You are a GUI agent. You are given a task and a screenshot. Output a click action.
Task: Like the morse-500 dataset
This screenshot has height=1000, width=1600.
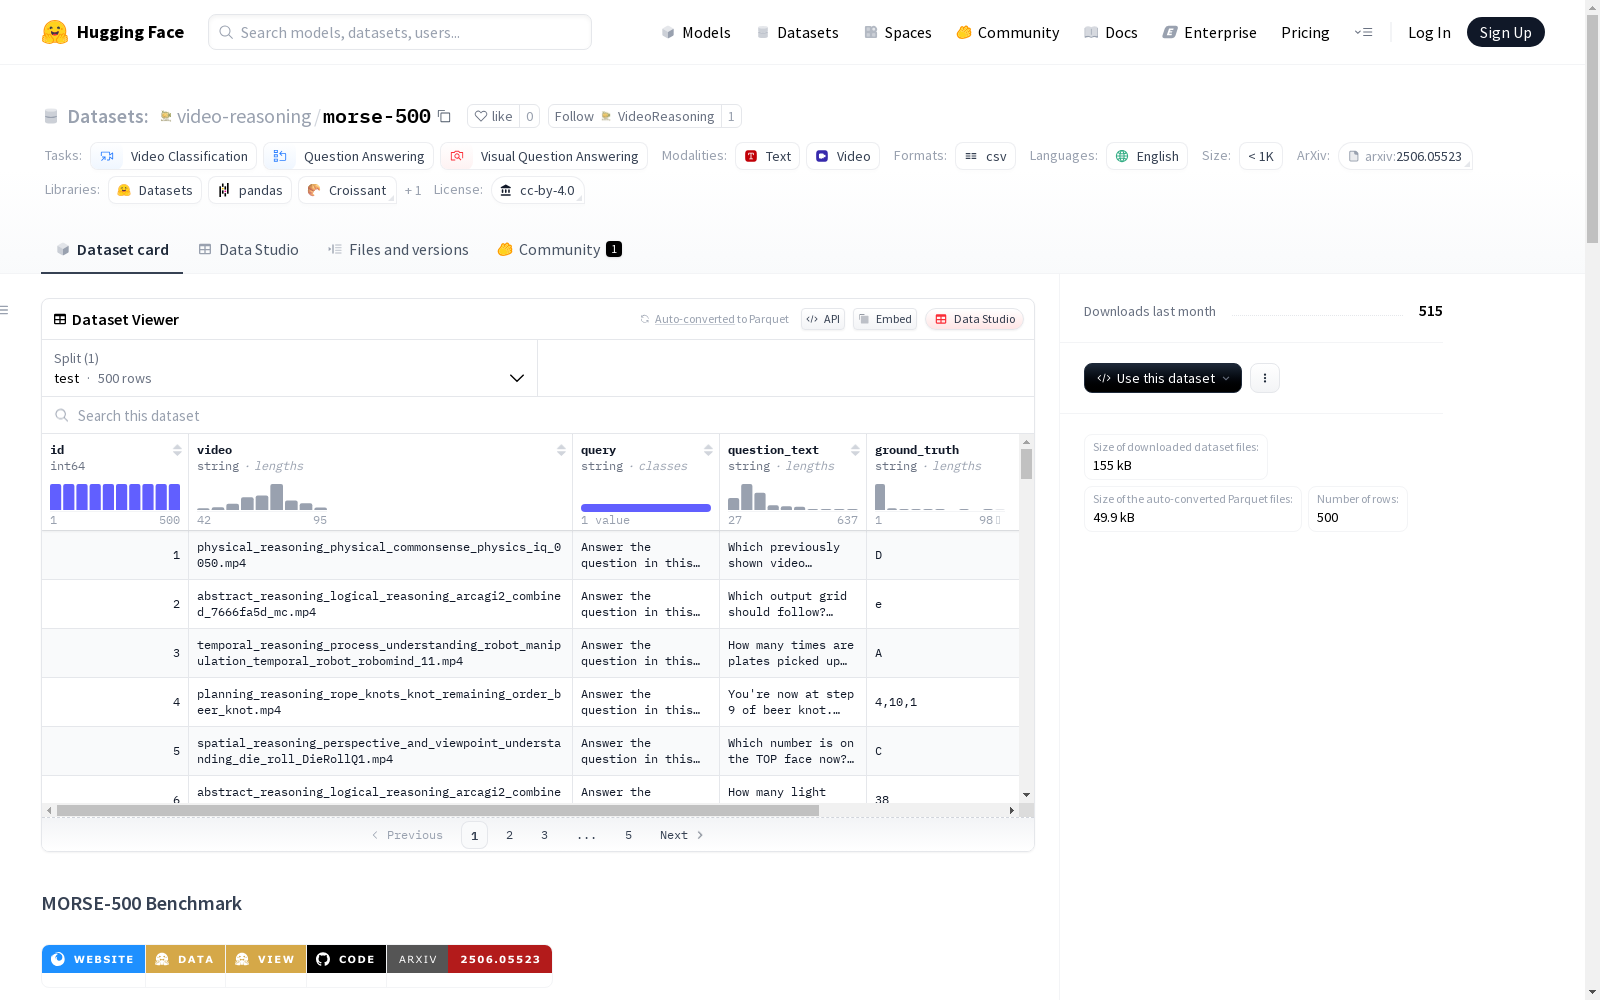(x=493, y=116)
